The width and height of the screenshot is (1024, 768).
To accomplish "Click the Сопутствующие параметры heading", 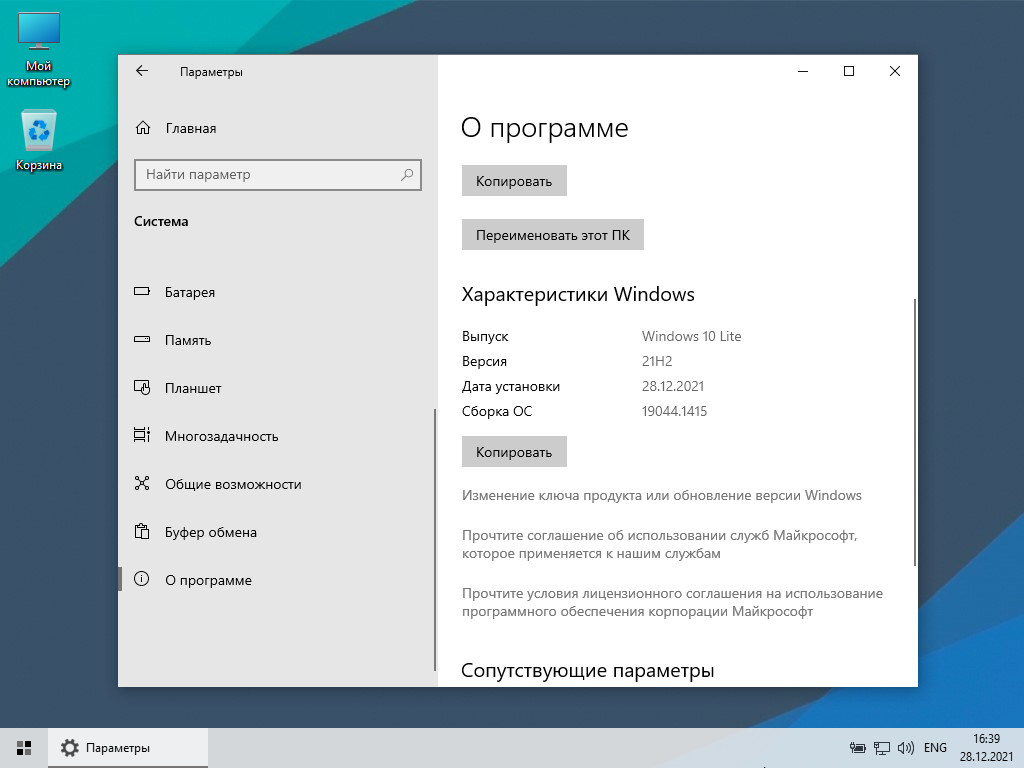I will point(588,671).
